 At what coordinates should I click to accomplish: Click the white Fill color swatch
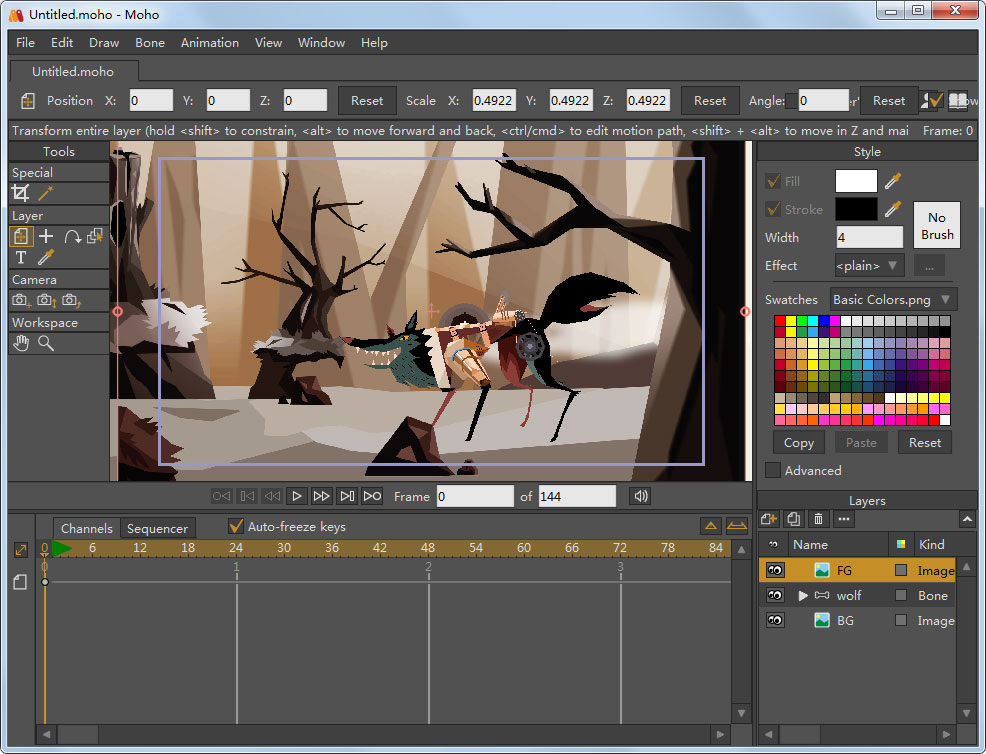856,181
